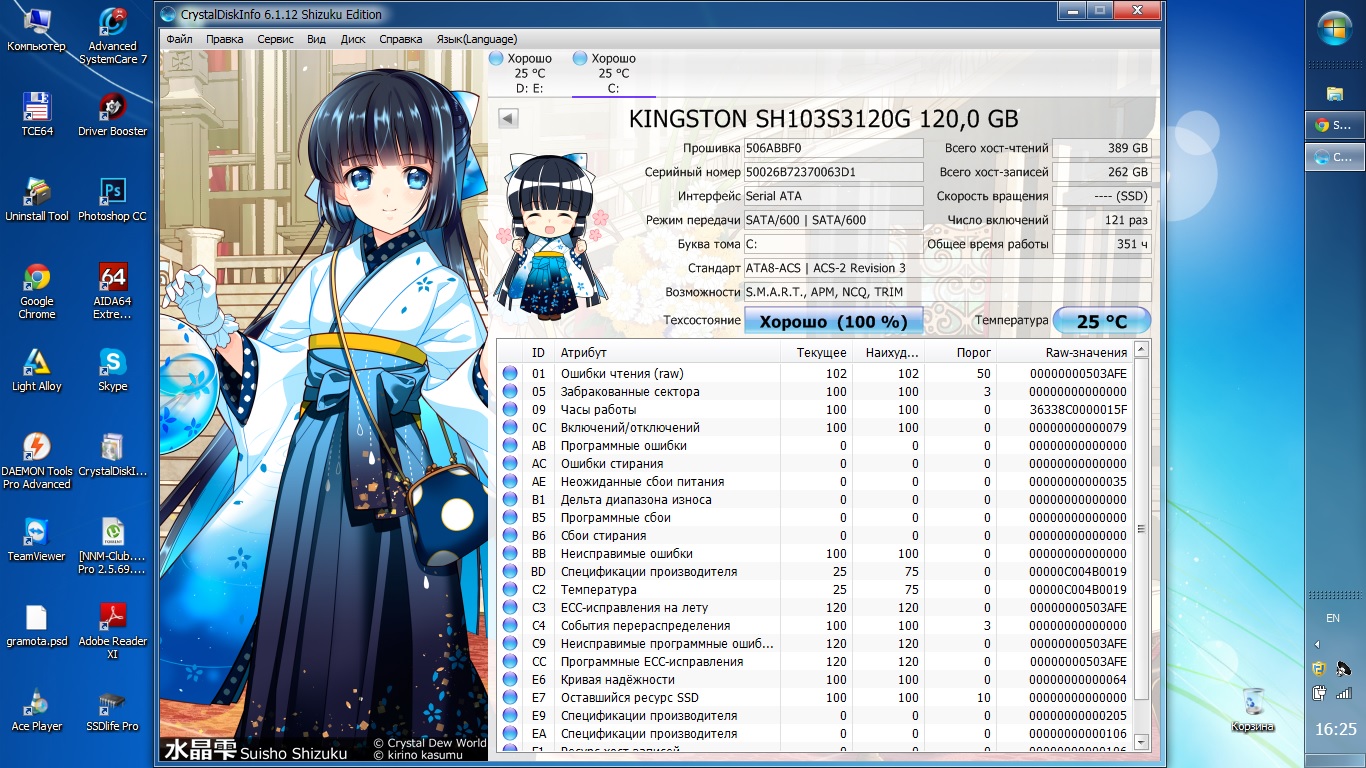Select the Включений/отключений attribute row
This screenshot has height=768, width=1366.
(x=815, y=428)
